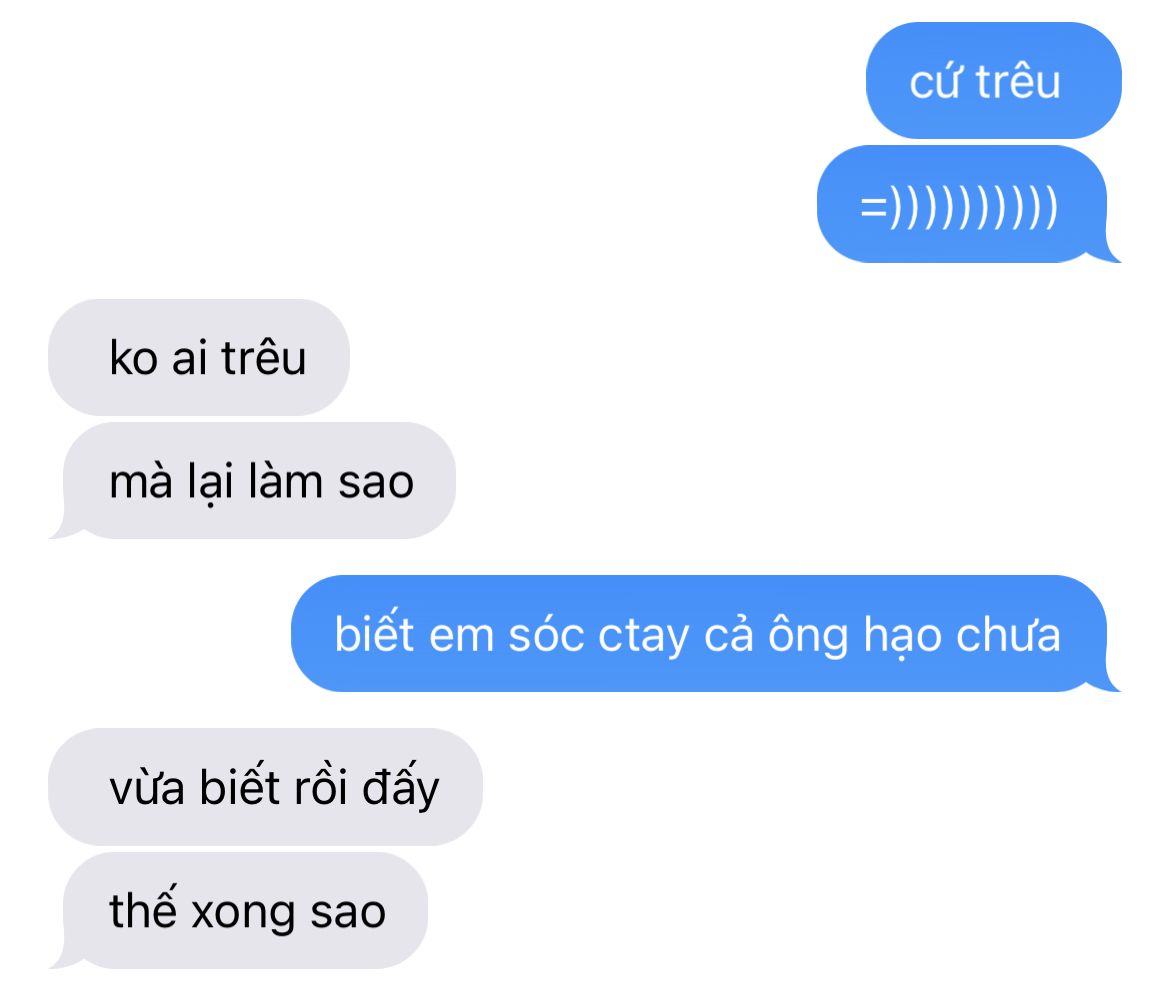Click the word 'rồi' in the received message
This screenshot has width=1170, height=997.
tap(321, 786)
